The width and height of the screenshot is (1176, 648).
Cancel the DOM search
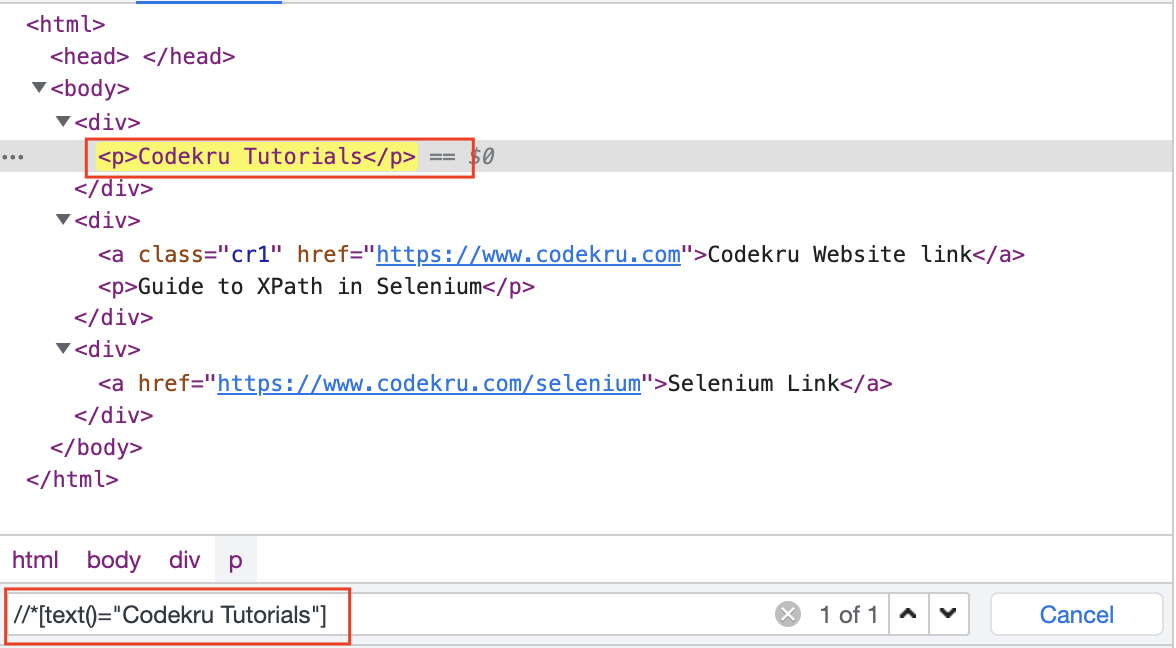(1076, 615)
